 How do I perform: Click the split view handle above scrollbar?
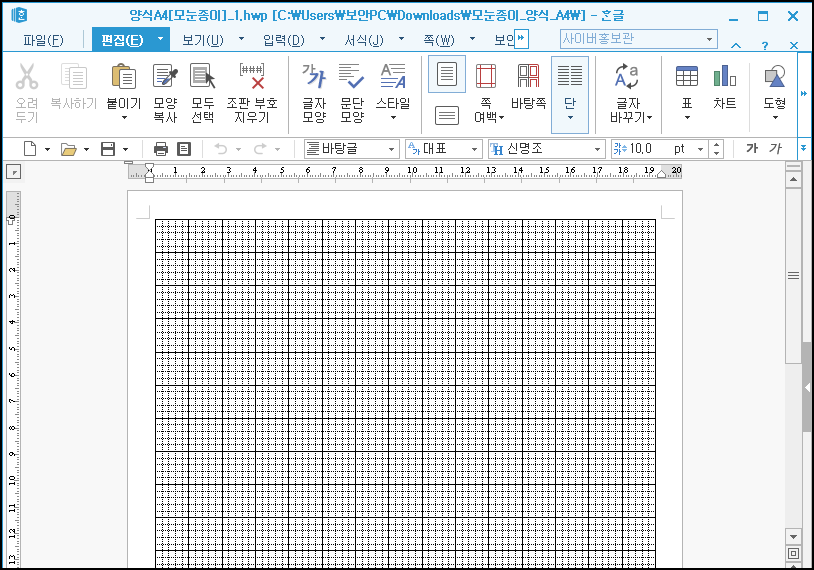point(793,167)
